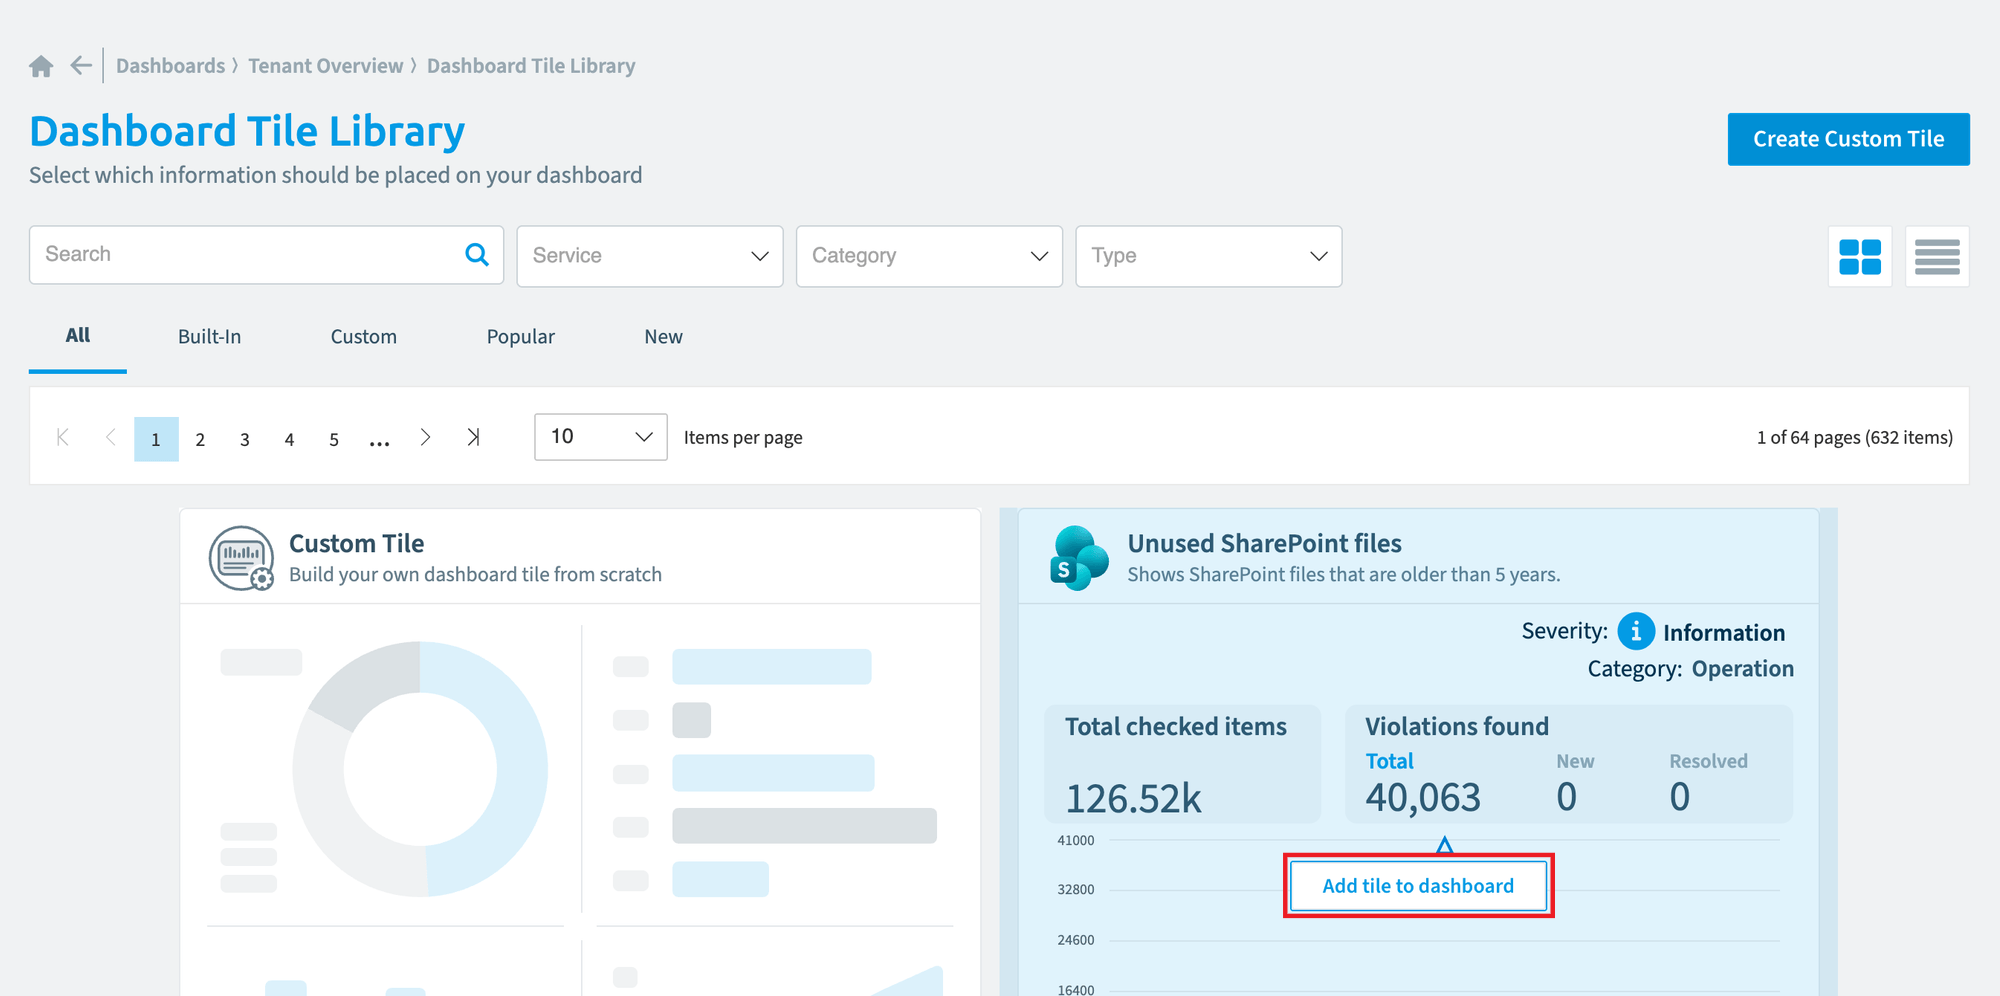This screenshot has height=996, width=2000.
Task: Click the pagination ellipsis
Action: 379,441
